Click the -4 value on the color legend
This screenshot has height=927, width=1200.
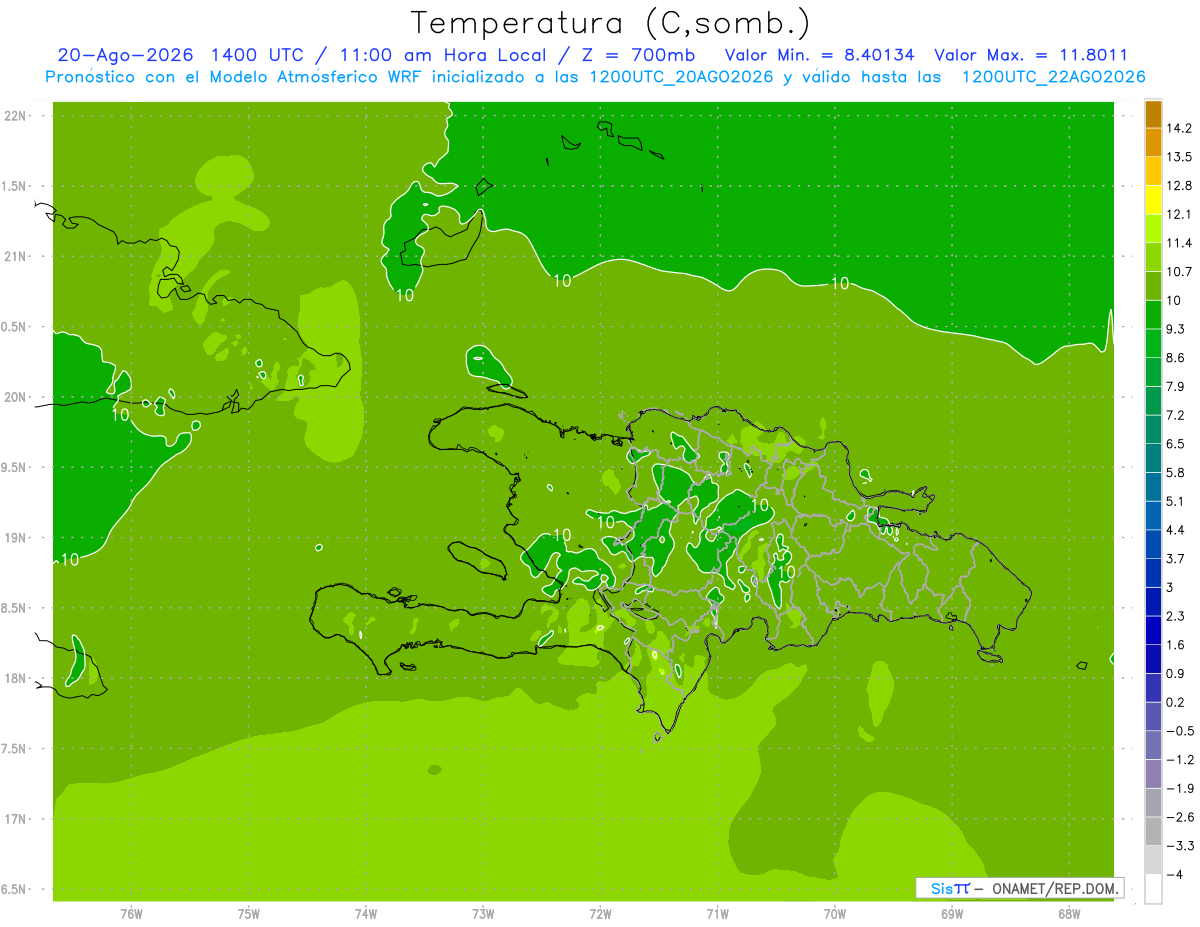1174,875
